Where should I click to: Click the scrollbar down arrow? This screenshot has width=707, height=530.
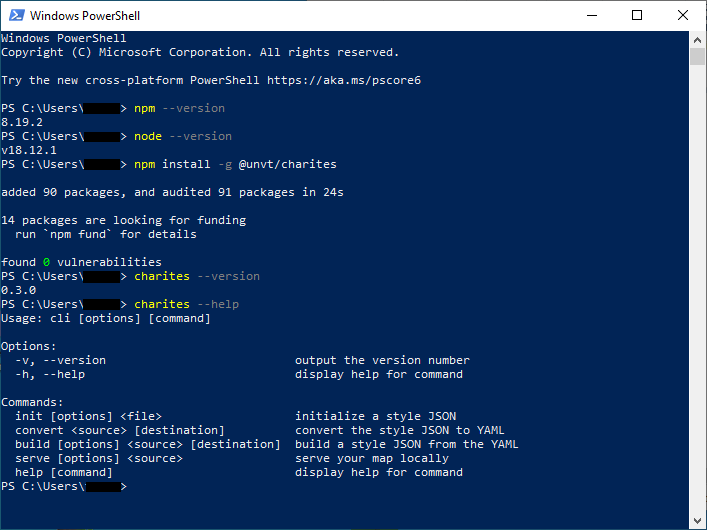pos(698,521)
